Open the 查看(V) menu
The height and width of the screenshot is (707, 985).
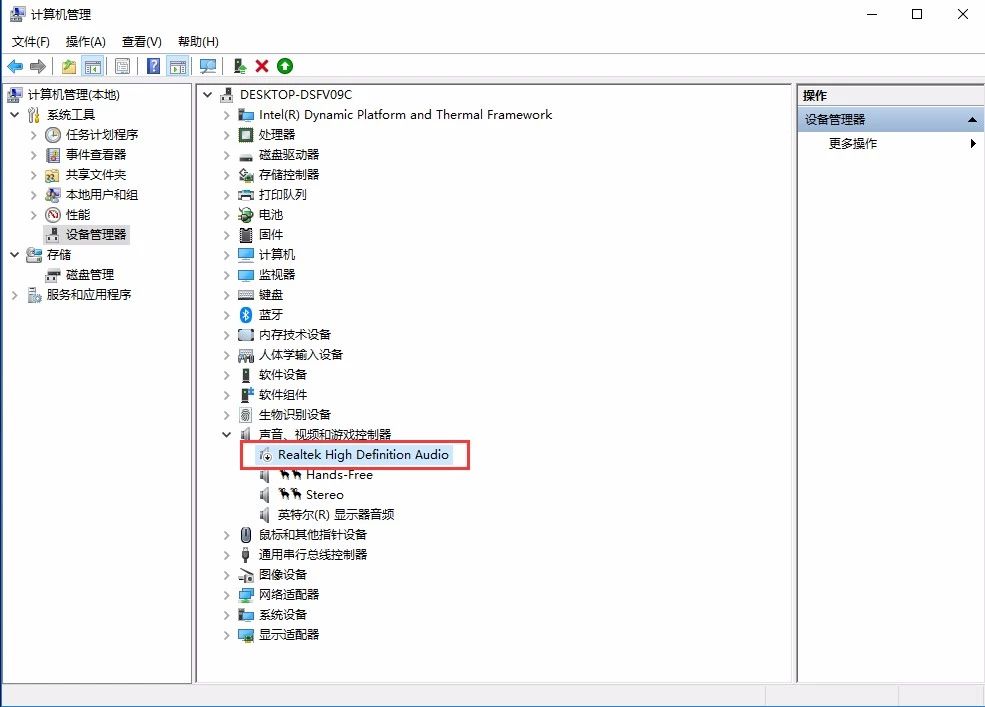coord(141,41)
